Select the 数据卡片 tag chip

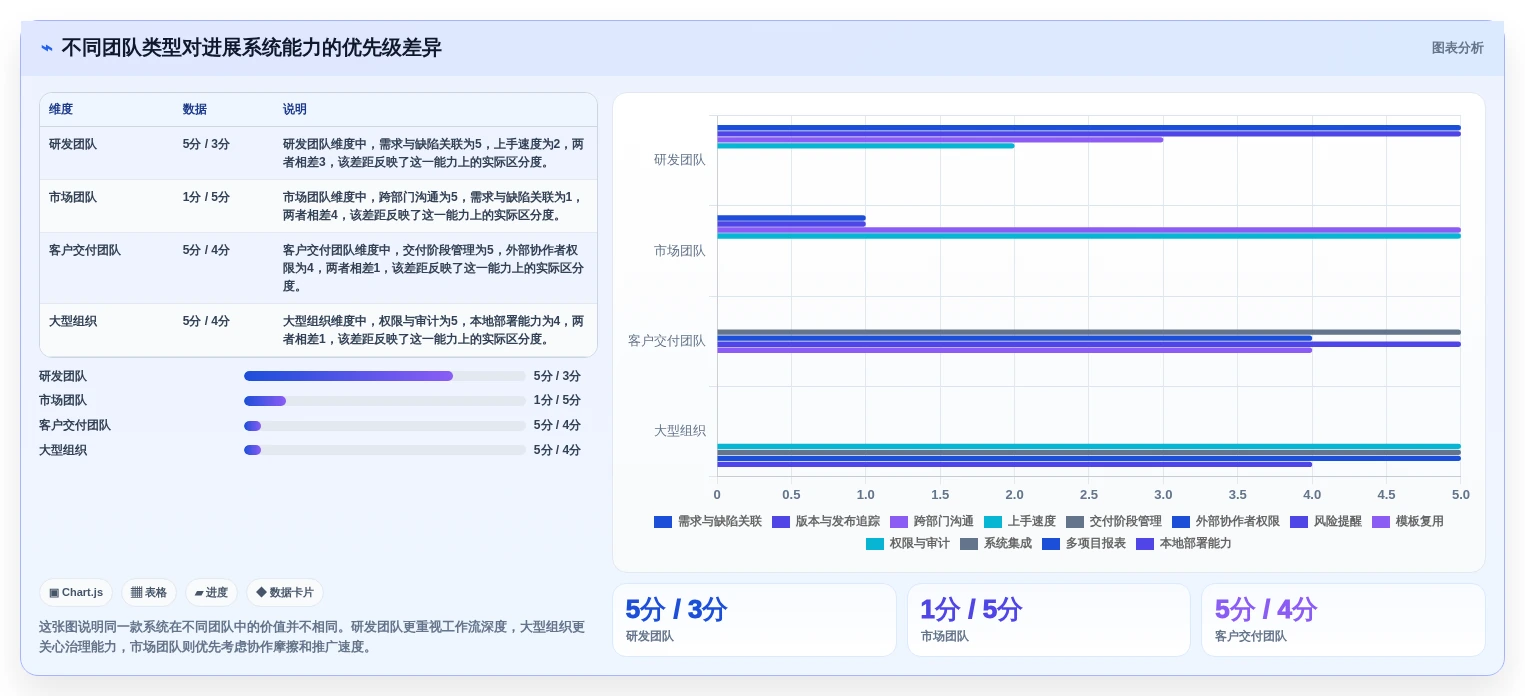285,592
